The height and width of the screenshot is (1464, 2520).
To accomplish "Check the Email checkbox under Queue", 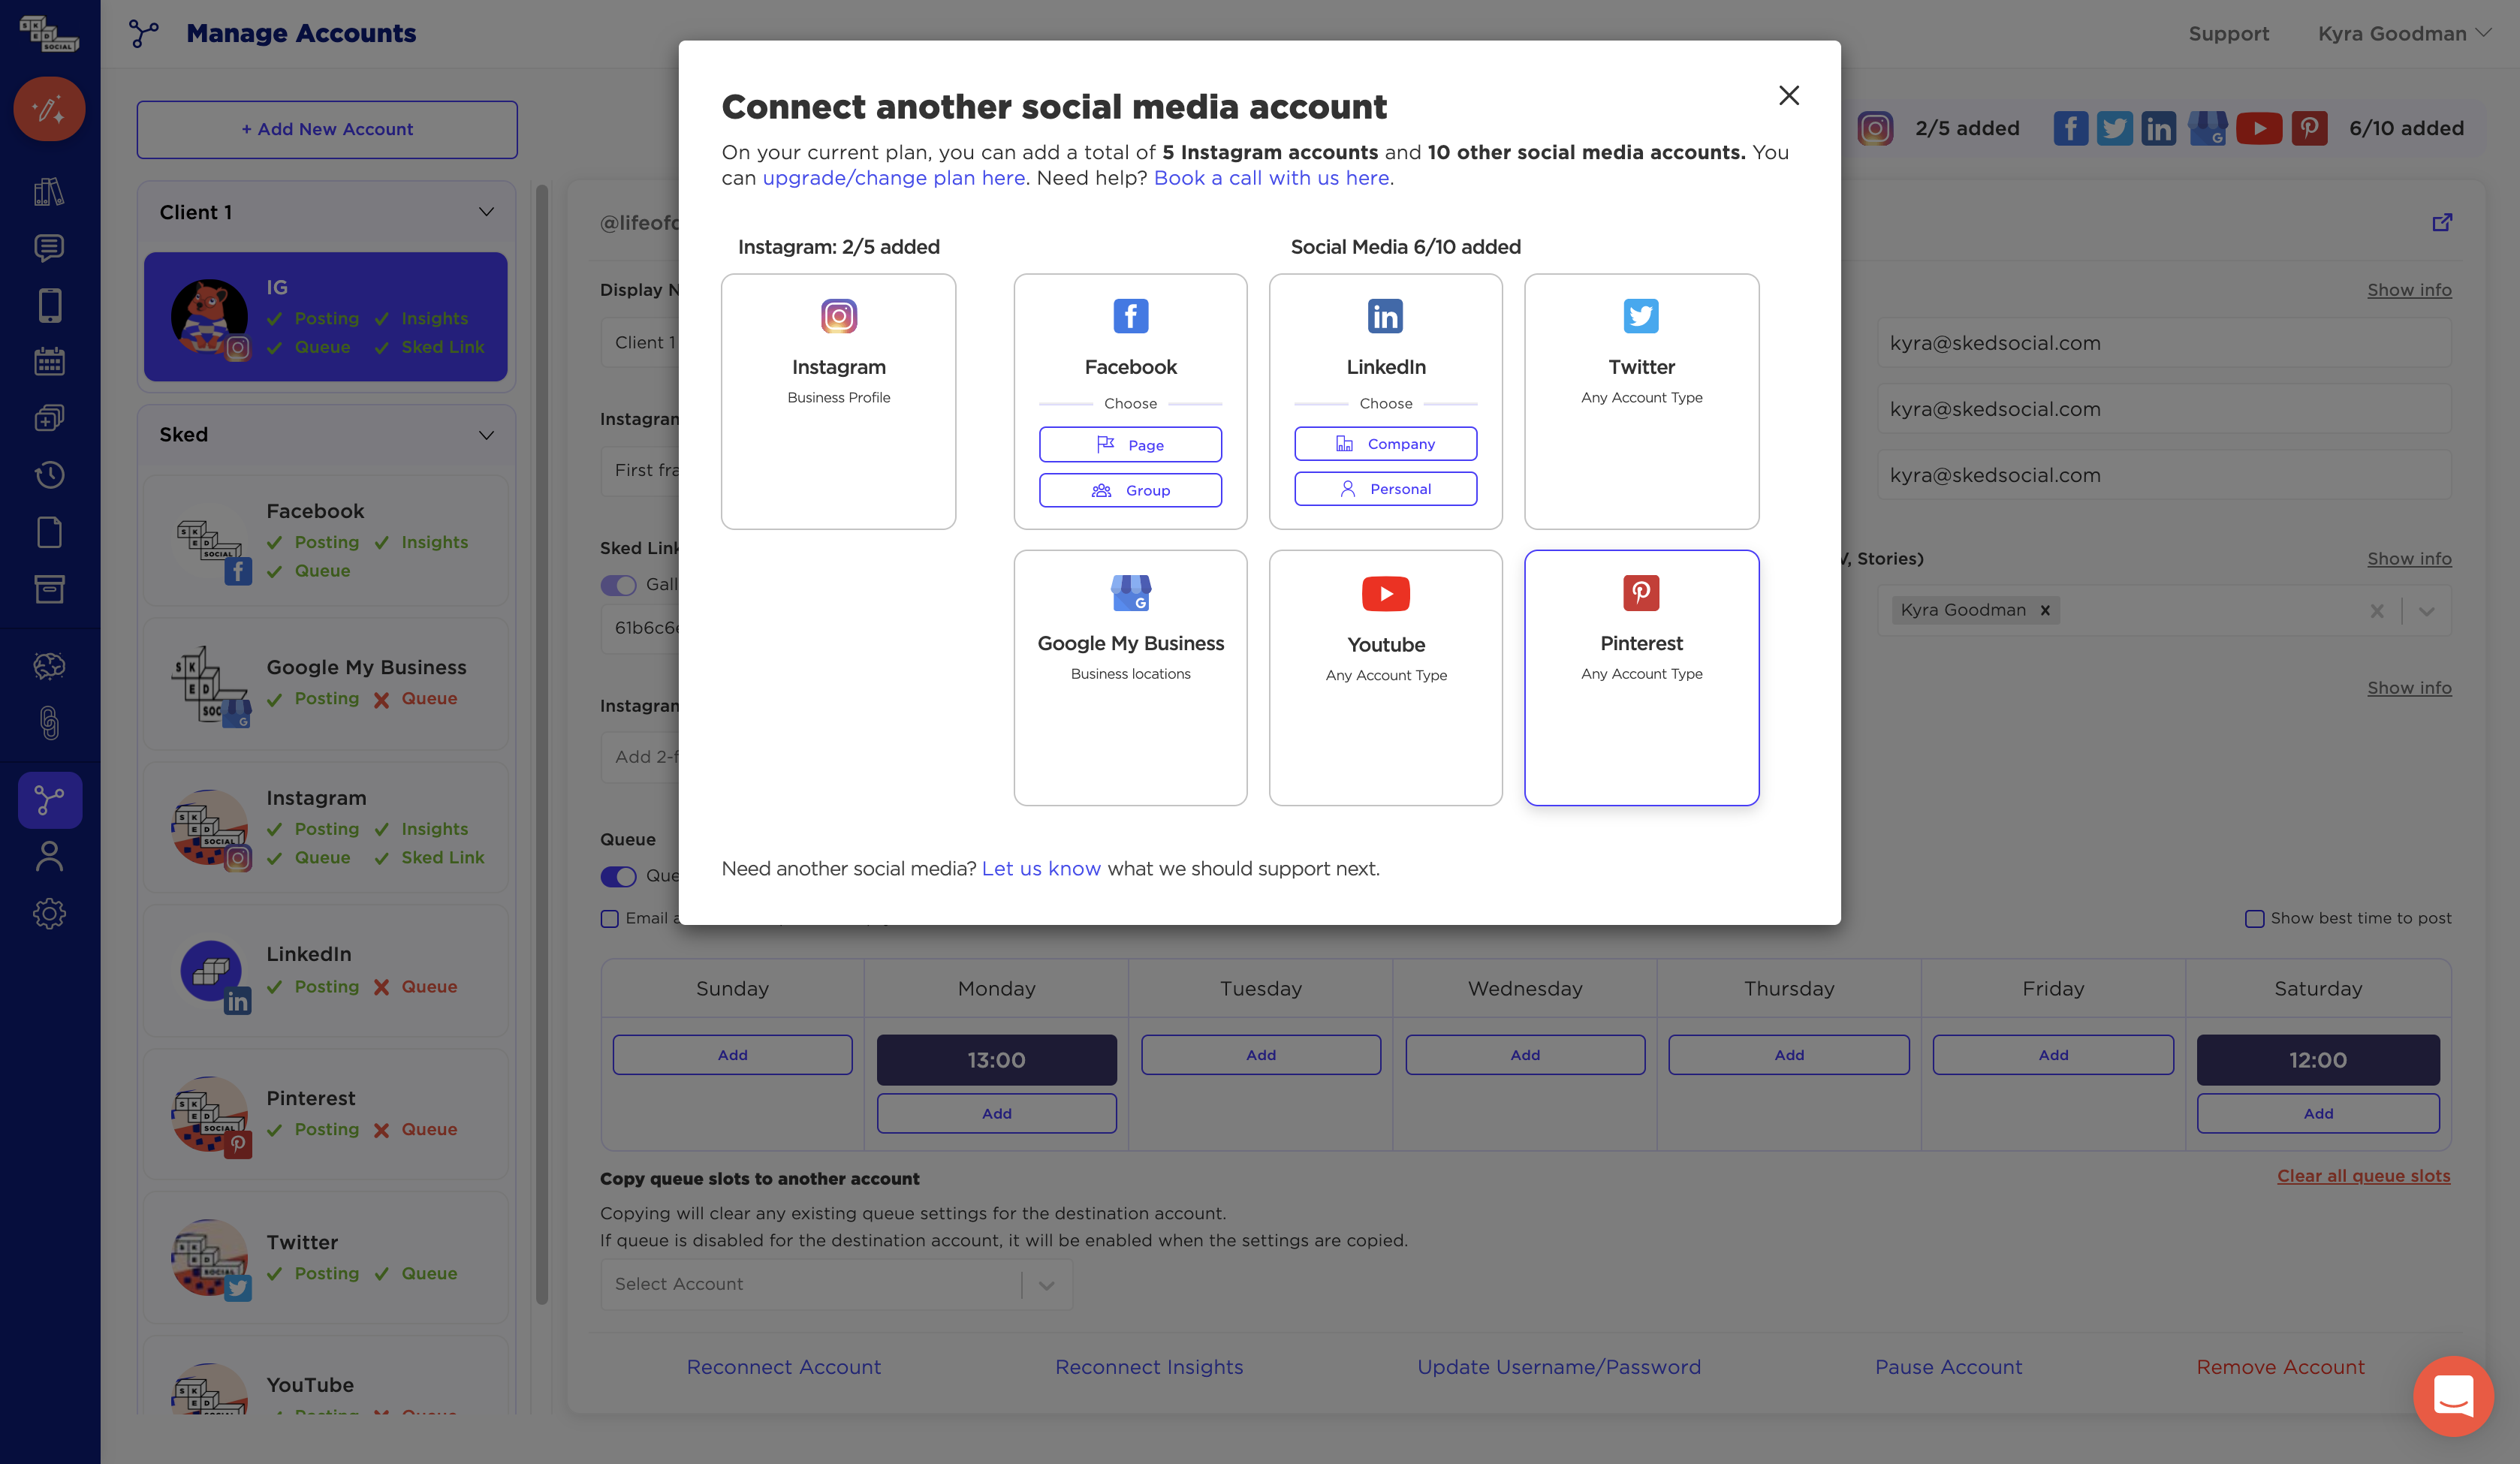I will tap(609, 919).
